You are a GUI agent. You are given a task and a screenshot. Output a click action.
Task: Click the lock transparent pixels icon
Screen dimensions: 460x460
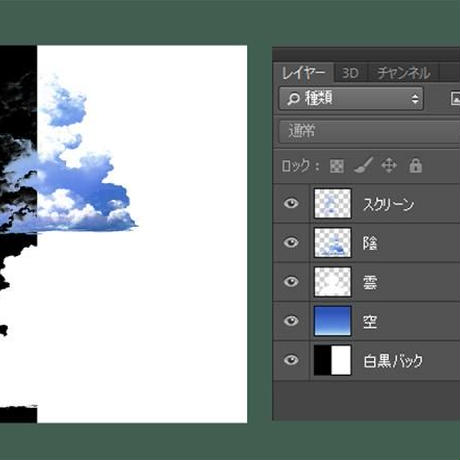[337, 166]
